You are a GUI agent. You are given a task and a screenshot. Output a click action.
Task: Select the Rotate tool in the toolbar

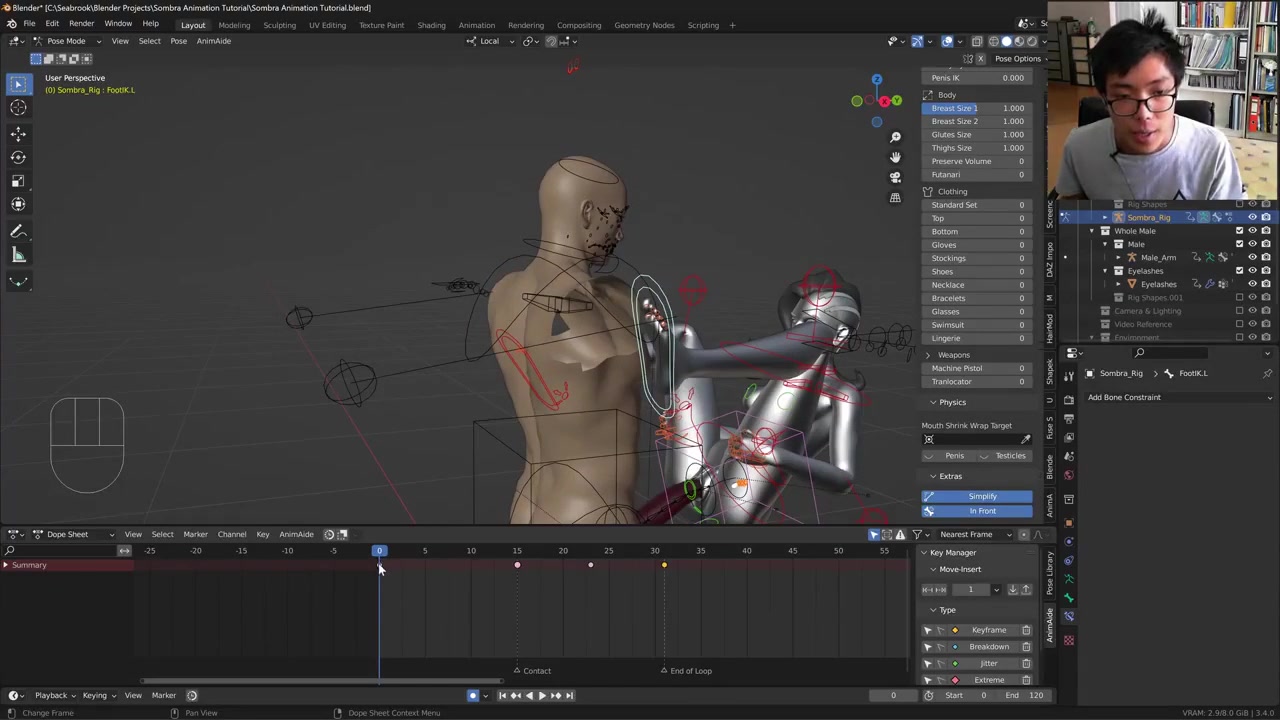click(18, 157)
